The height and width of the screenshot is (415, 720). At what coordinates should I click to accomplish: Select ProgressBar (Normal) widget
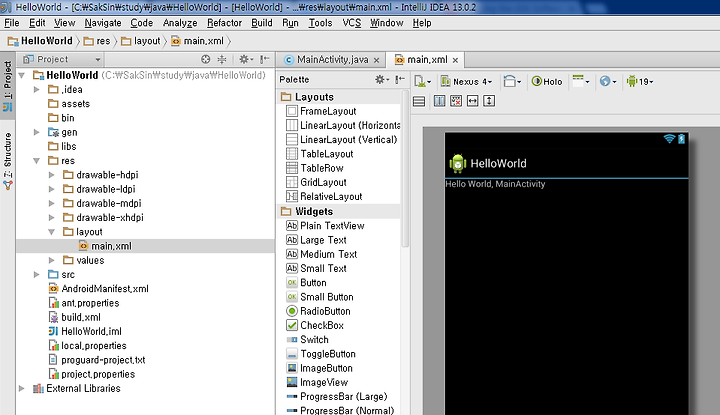tap(340, 410)
